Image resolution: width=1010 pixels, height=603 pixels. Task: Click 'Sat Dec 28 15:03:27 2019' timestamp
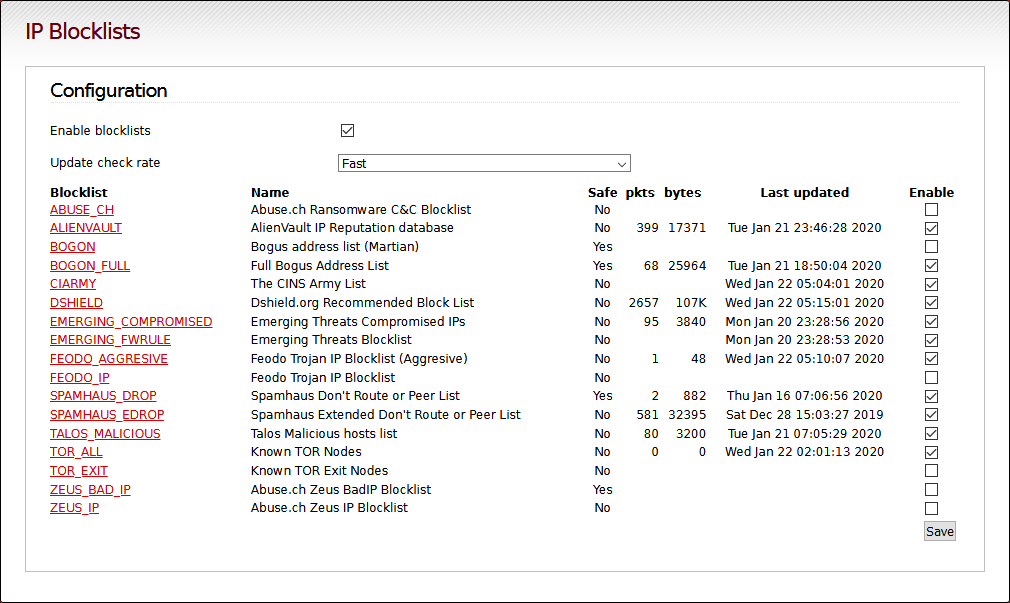point(805,415)
